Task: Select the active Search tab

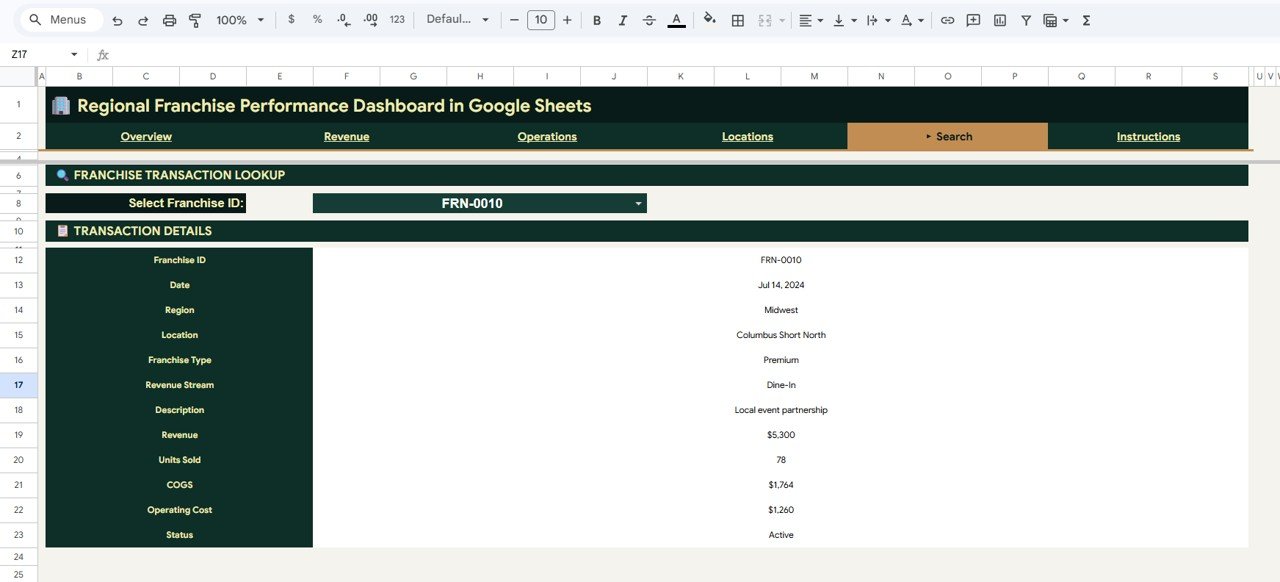Action: coord(948,136)
